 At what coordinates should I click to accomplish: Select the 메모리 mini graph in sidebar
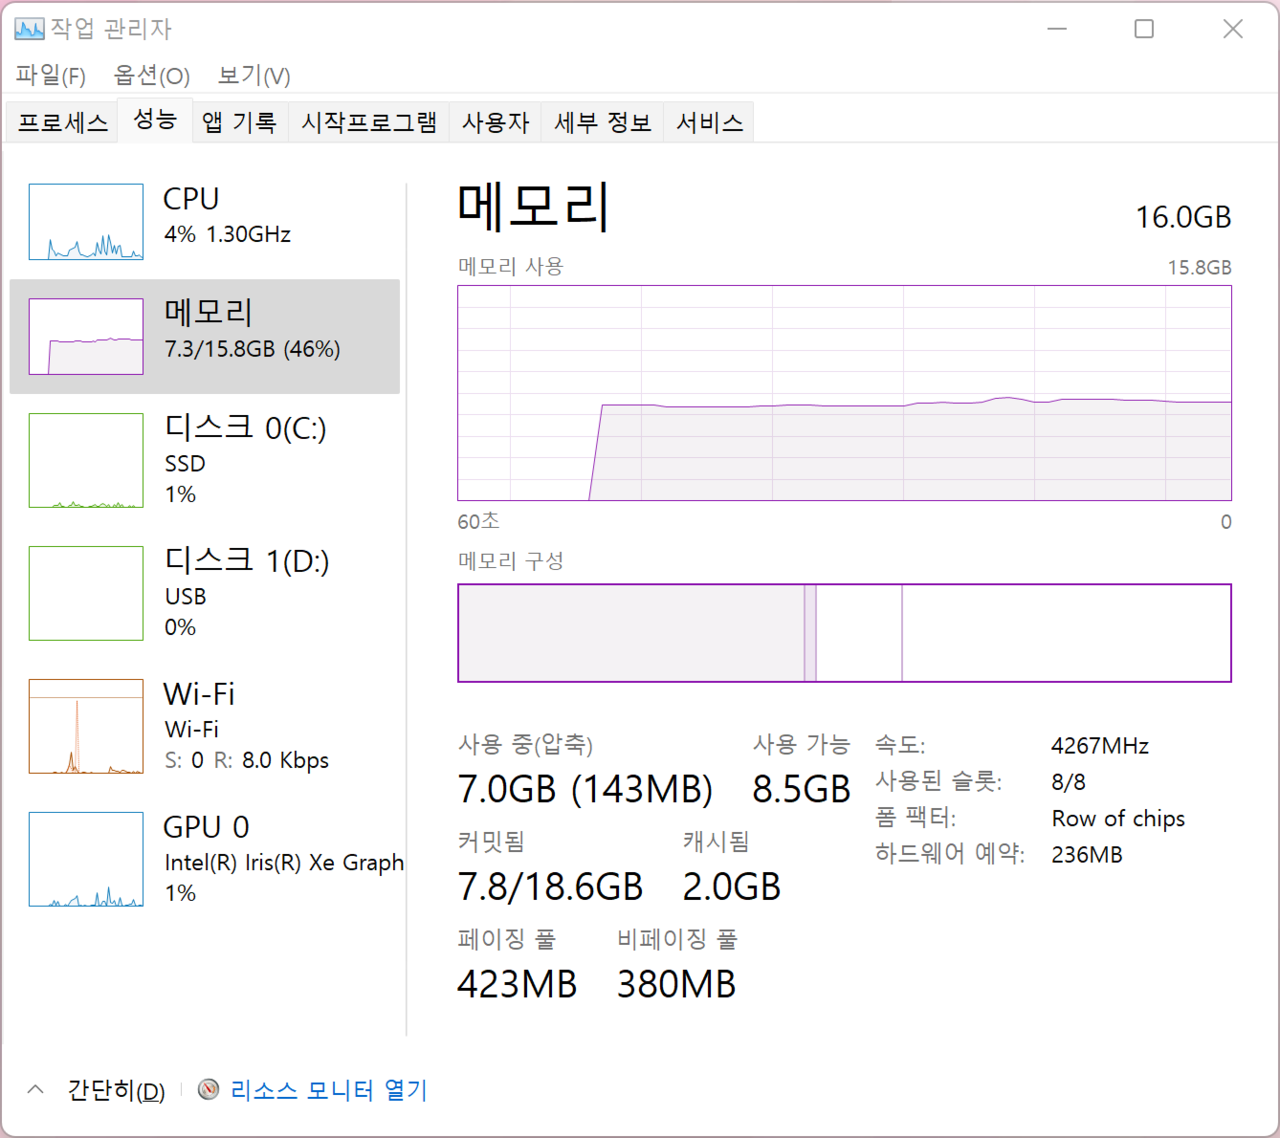86,337
